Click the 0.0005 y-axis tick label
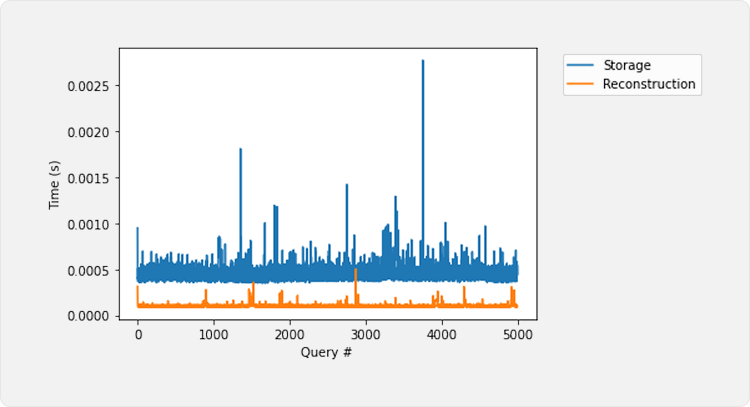750x407 pixels. (x=87, y=270)
